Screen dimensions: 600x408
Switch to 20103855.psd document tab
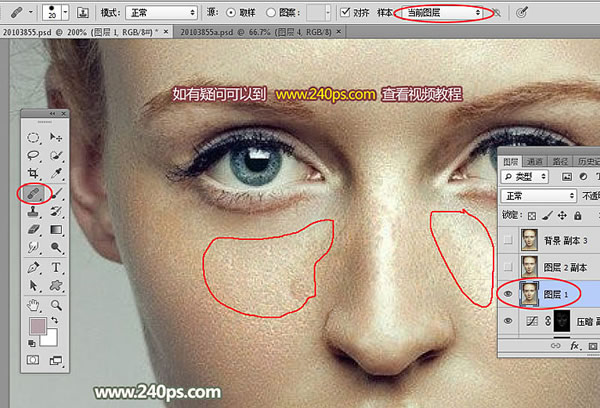point(80,32)
